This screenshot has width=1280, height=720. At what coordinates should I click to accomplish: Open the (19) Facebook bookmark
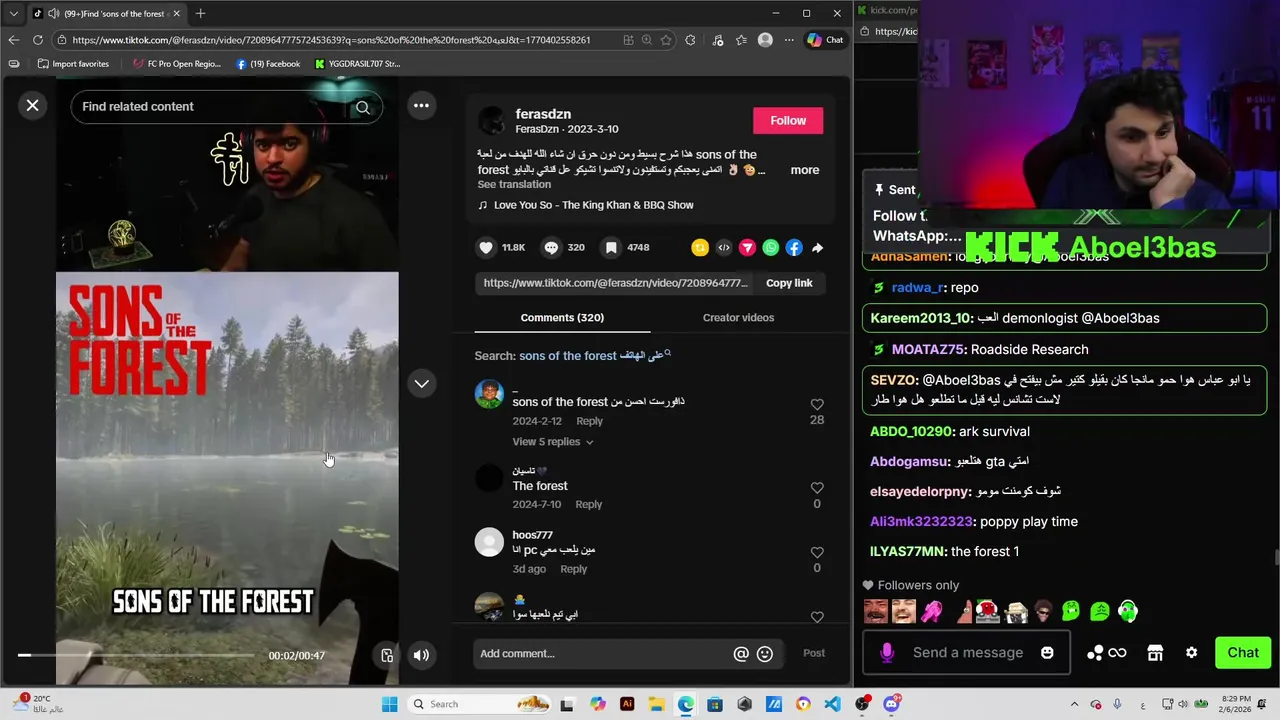tap(268, 64)
